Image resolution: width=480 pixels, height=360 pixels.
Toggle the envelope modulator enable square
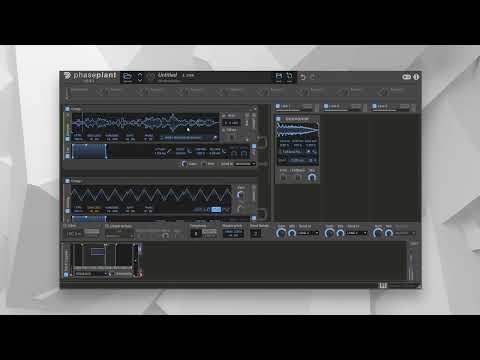tap(66, 275)
